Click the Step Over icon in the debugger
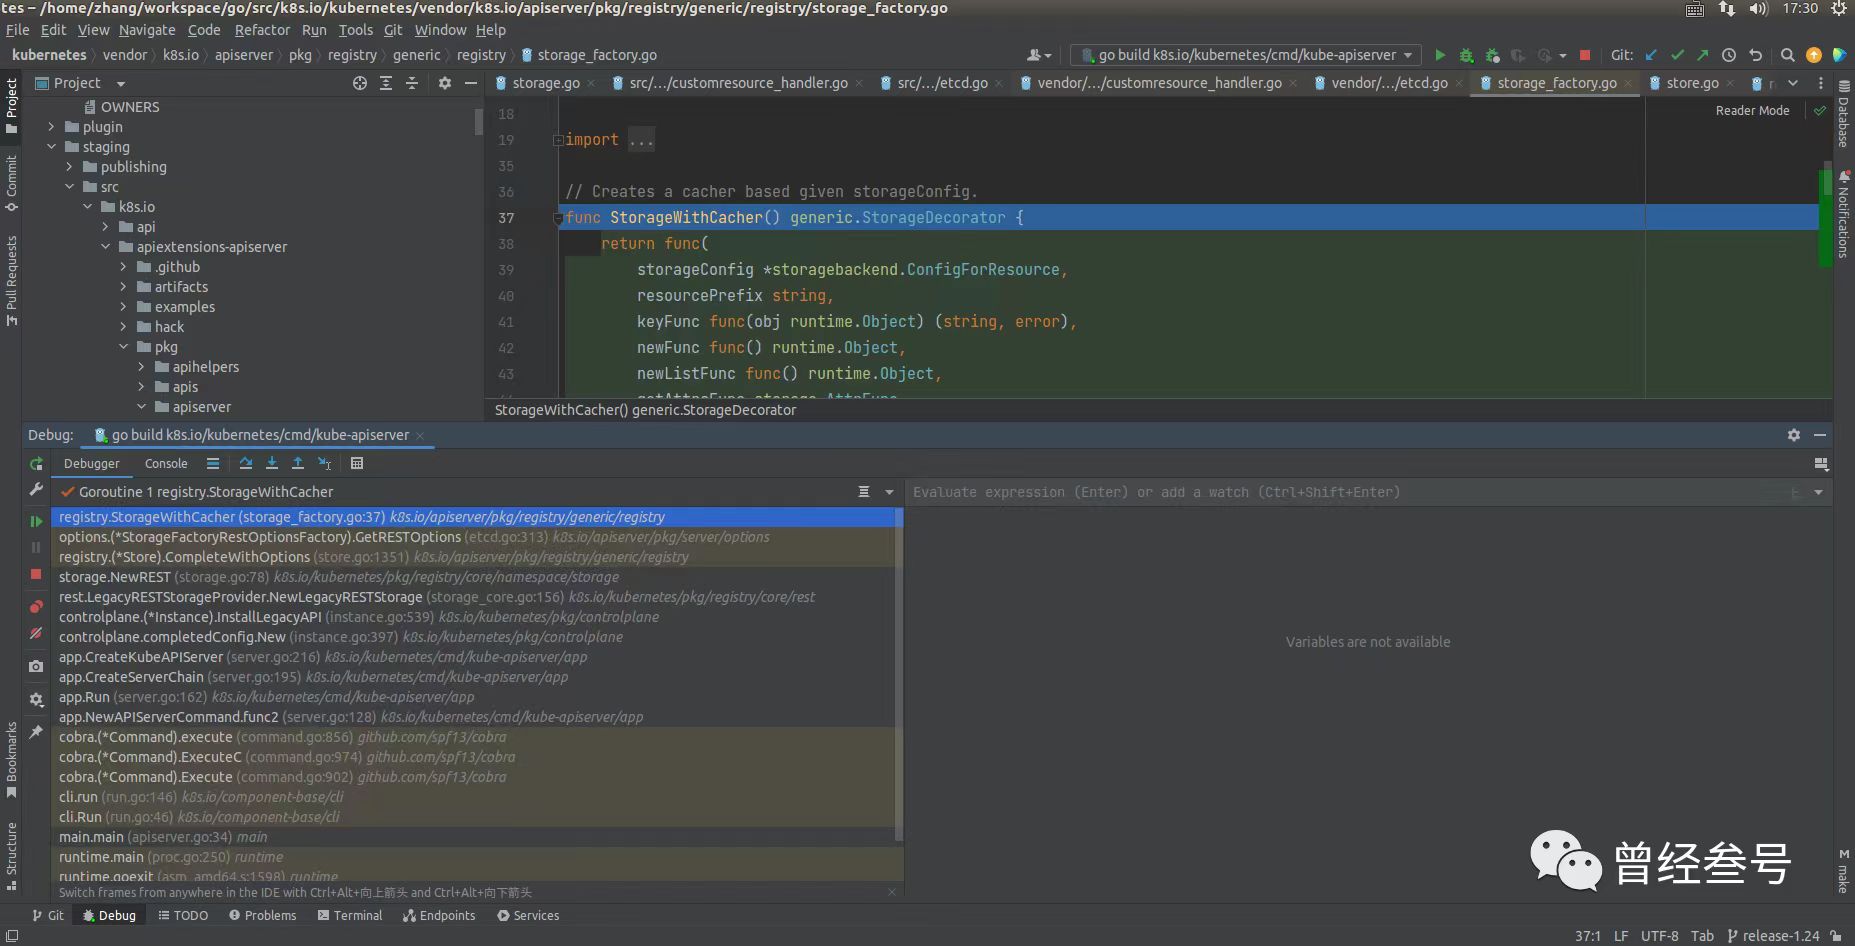Screen dimensions: 1855x946 pyautogui.click(x=246, y=463)
